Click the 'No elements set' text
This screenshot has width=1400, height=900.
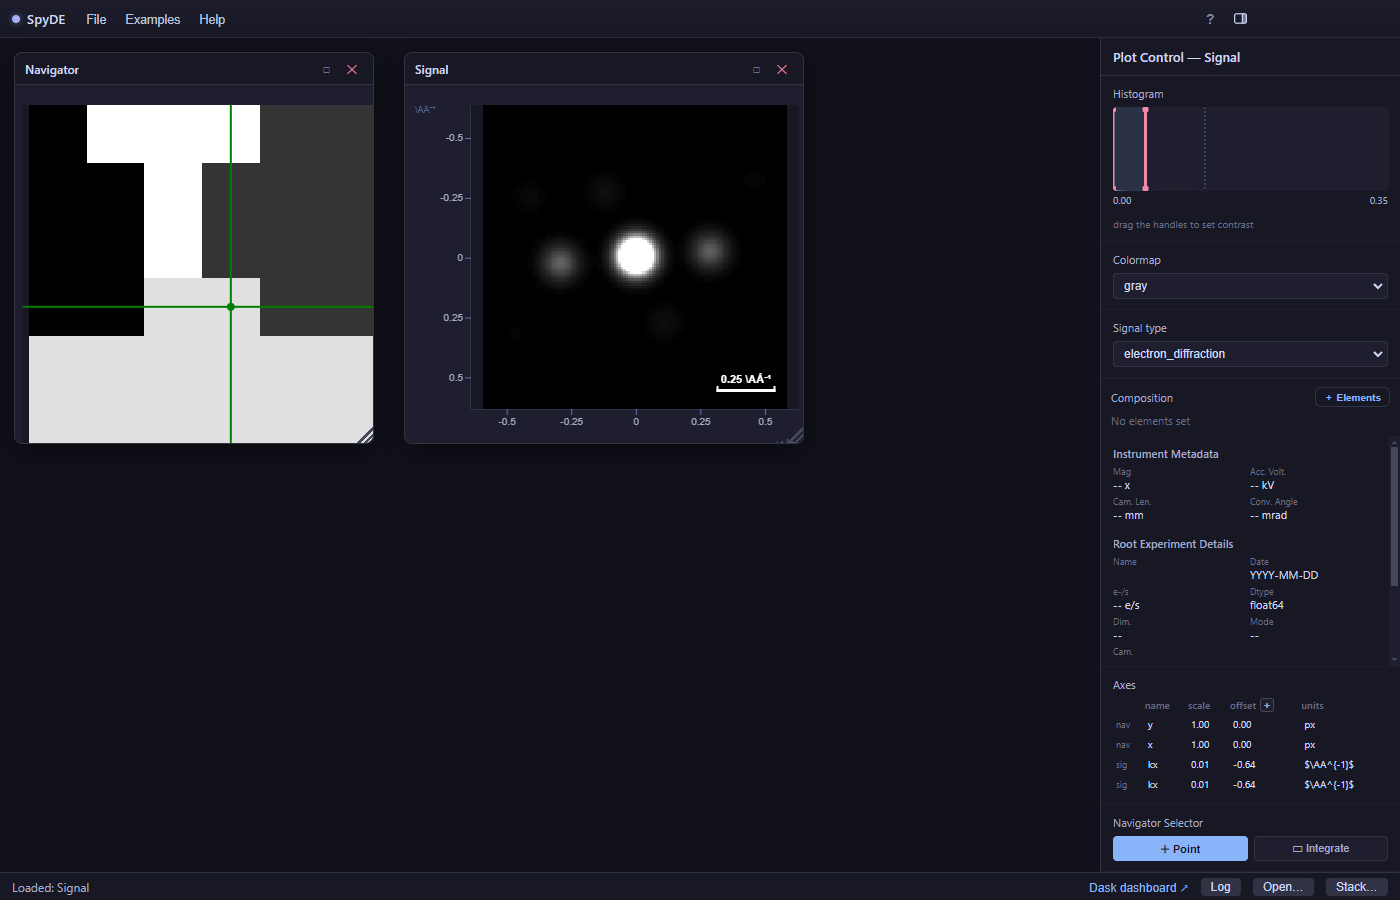1150,422
